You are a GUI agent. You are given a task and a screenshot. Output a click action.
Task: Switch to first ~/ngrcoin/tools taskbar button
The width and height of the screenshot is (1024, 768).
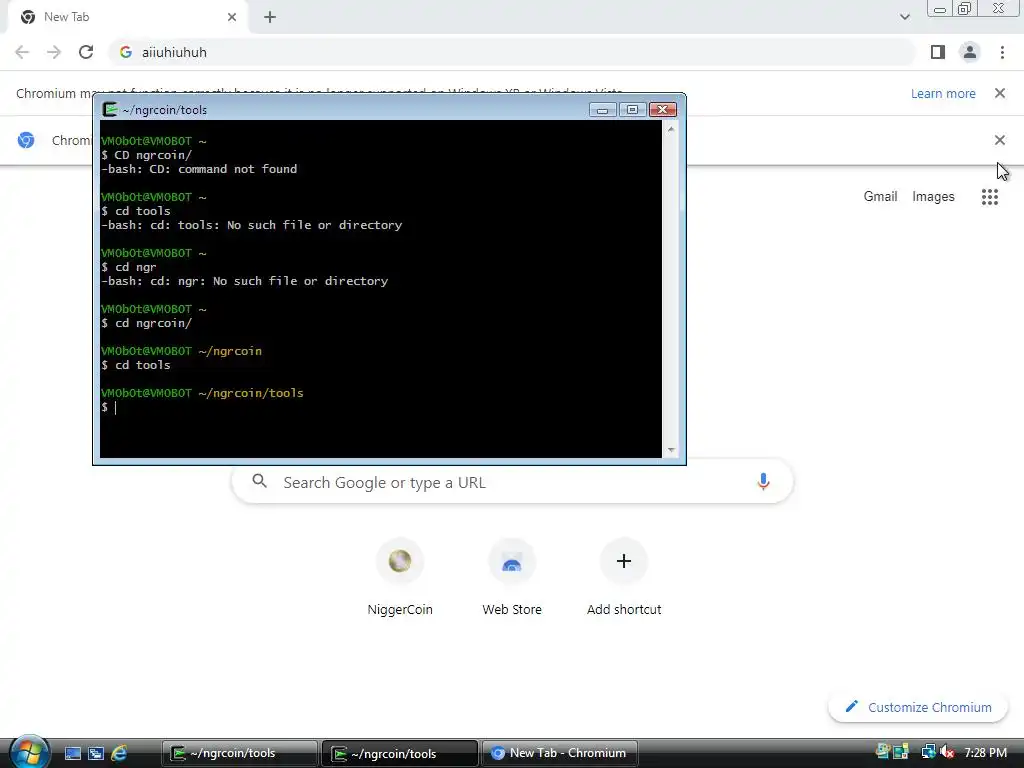[x=240, y=753]
